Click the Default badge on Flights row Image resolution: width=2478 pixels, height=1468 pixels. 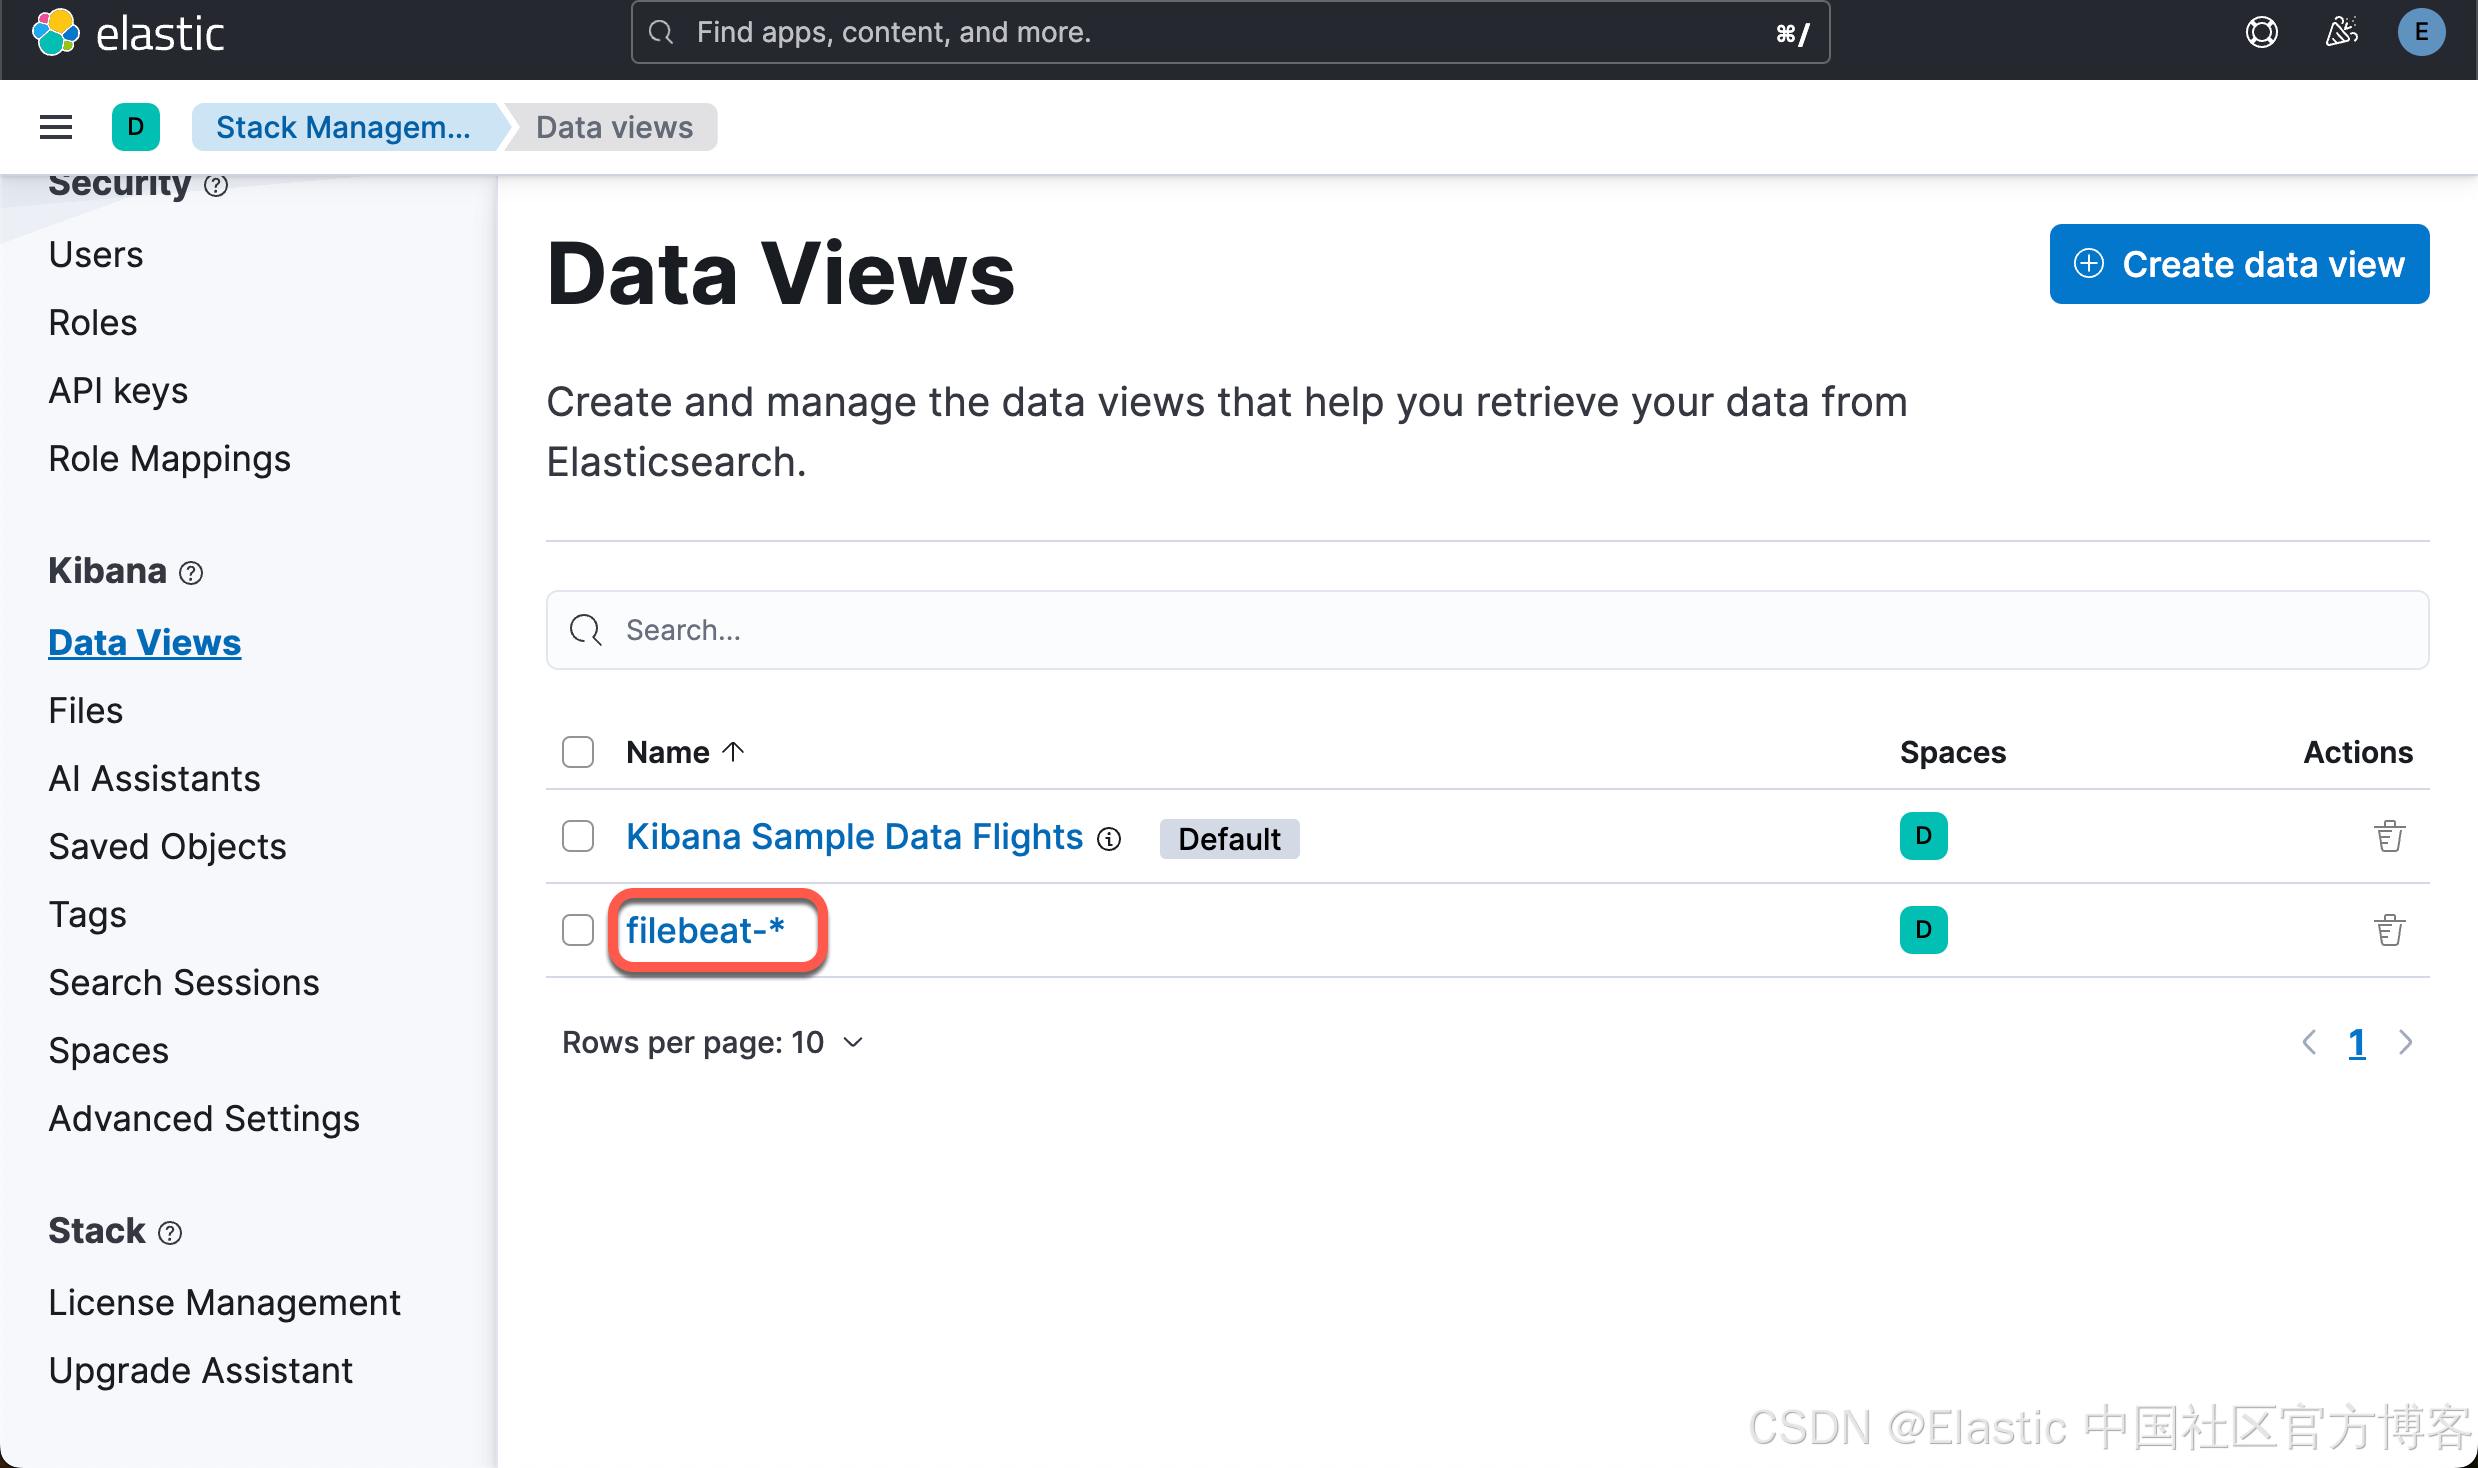click(x=1229, y=839)
